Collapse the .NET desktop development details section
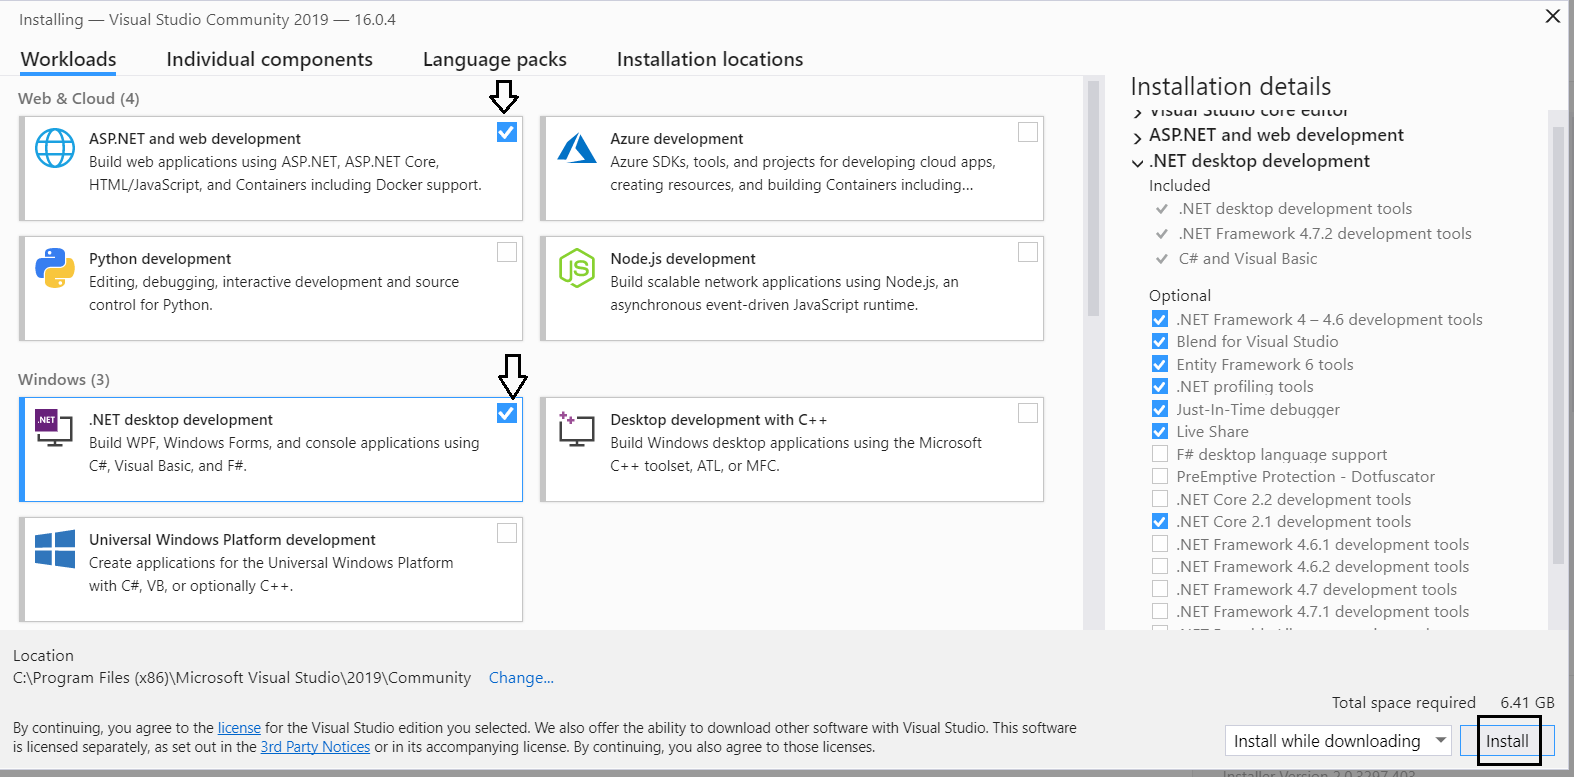 pos(1138,162)
